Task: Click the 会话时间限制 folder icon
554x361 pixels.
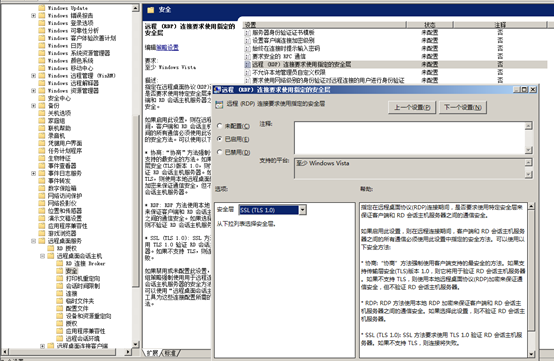Action: (60, 286)
